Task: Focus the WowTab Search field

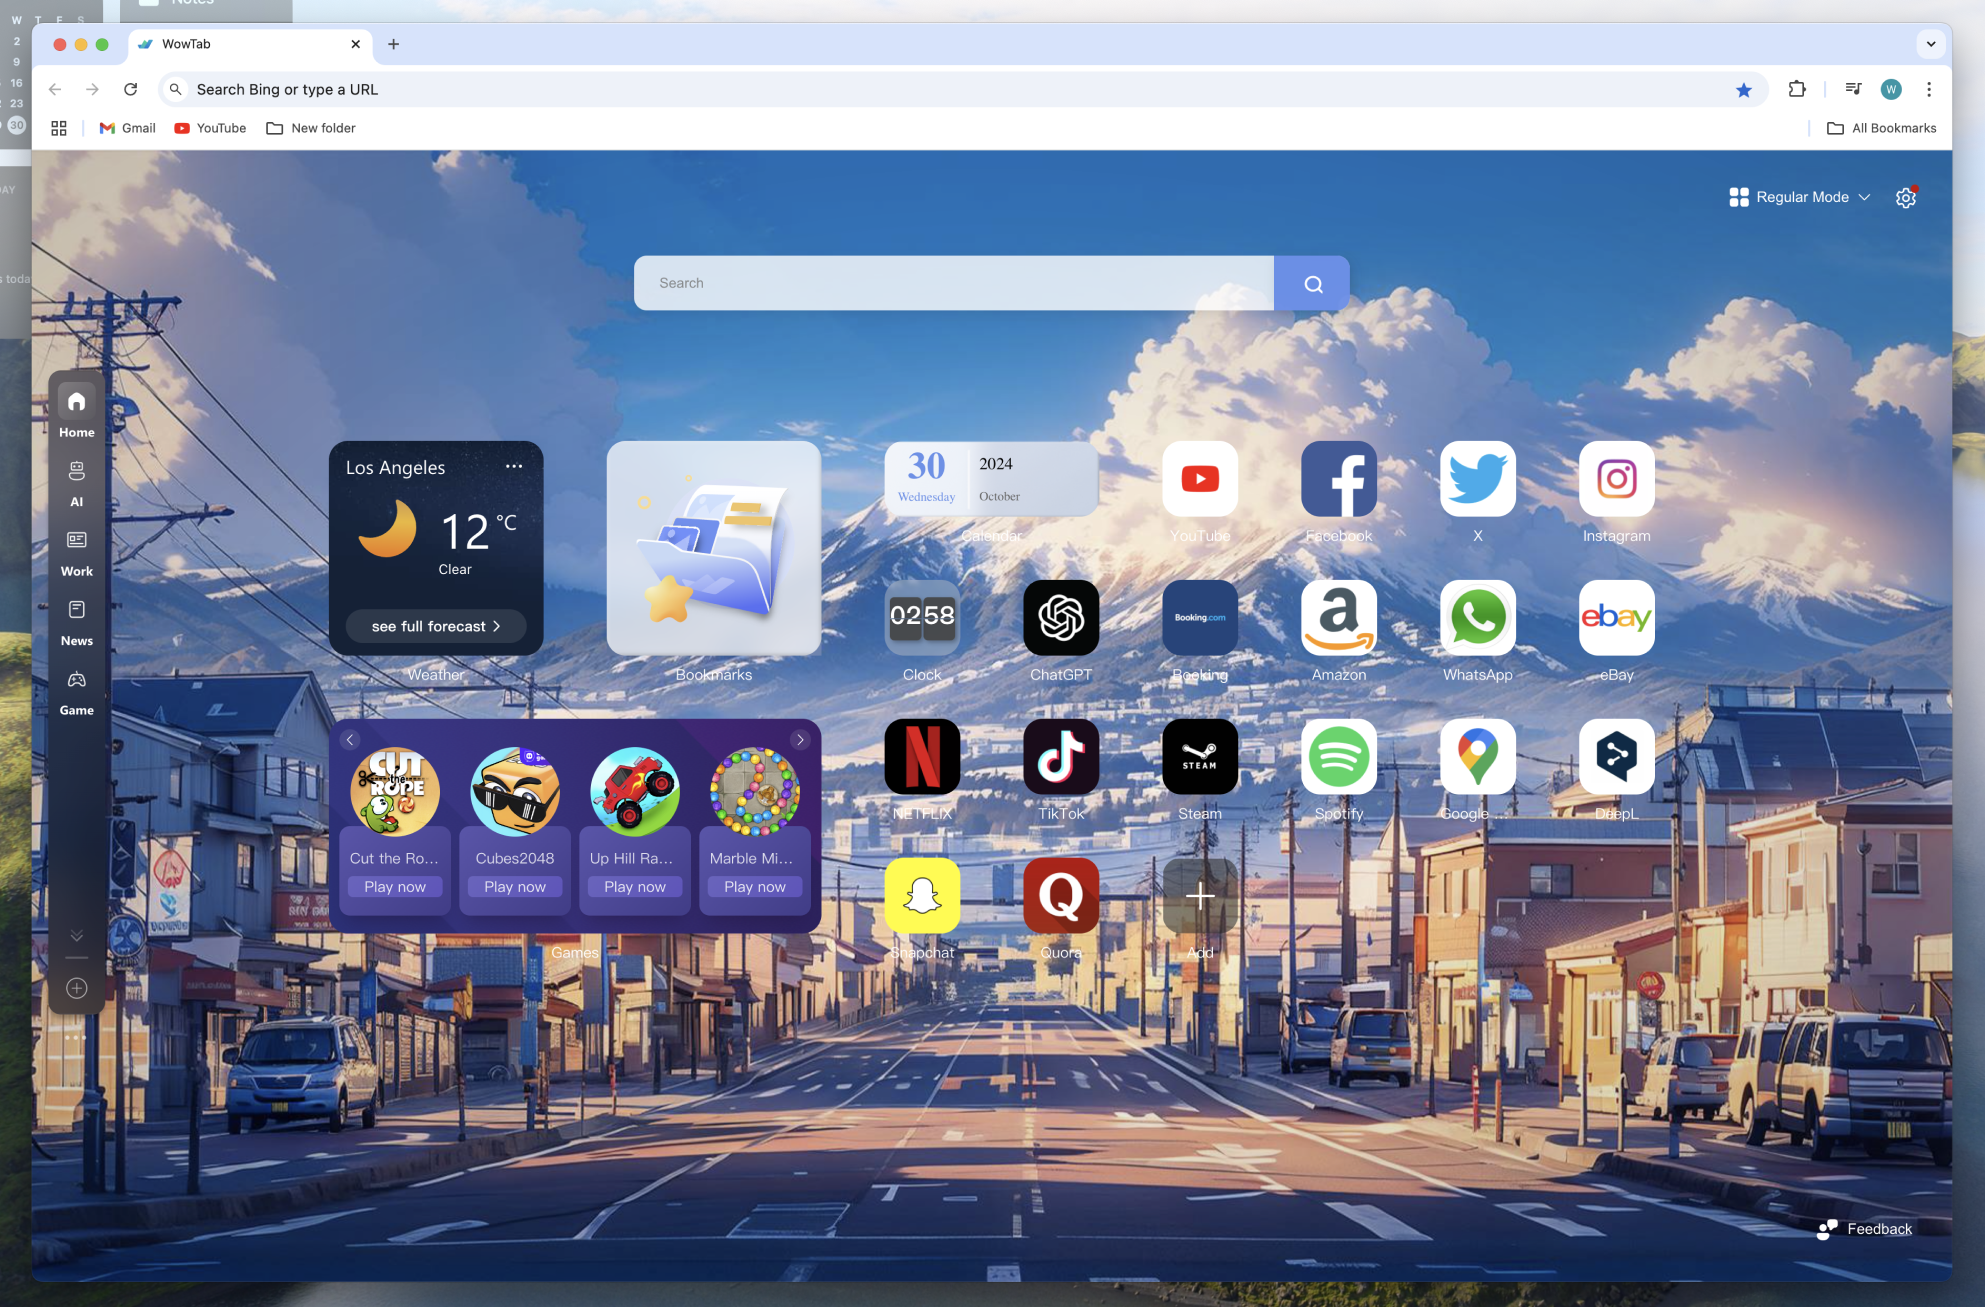Action: pyautogui.click(x=954, y=283)
